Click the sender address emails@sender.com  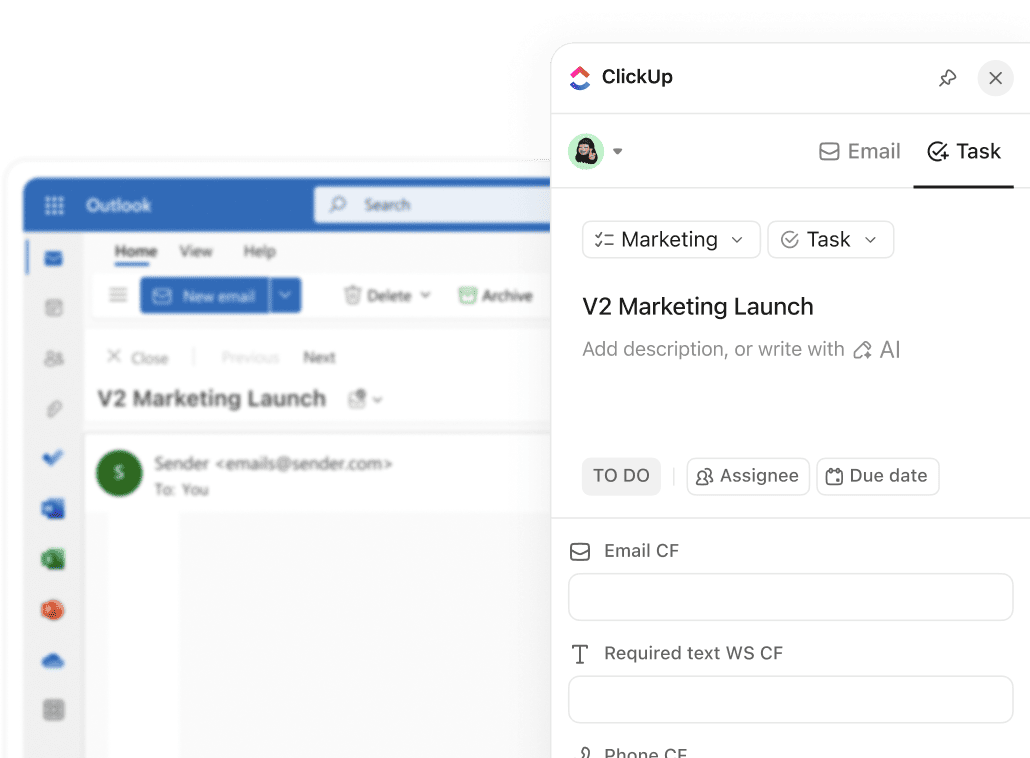pos(303,464)
